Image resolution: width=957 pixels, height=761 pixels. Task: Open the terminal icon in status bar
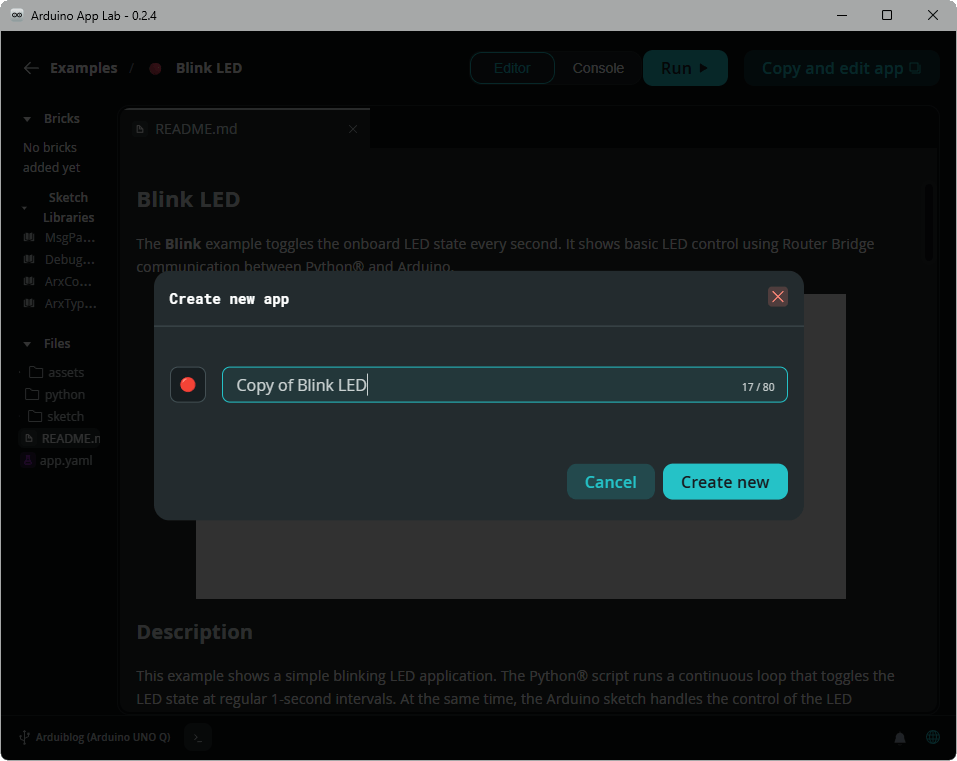point(199,738)
